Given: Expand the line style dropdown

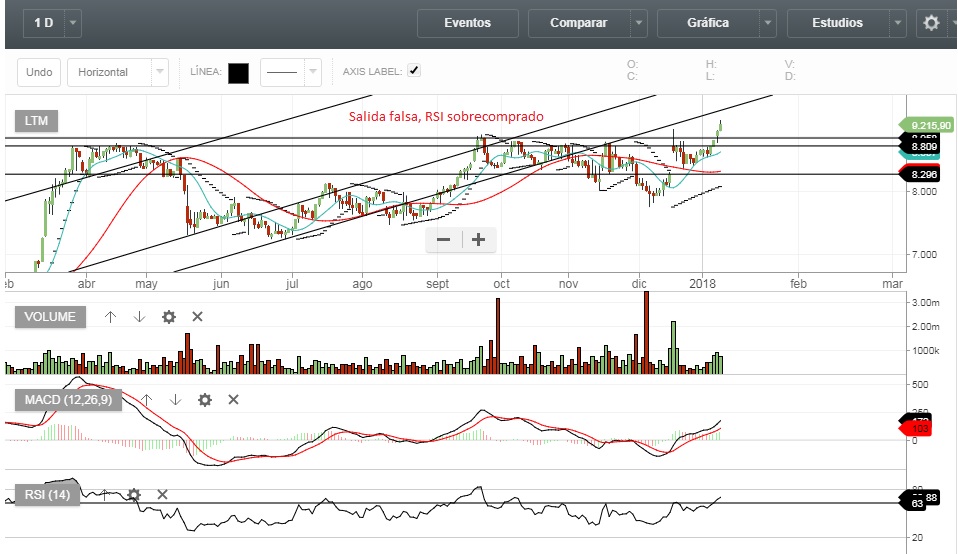Looking at the screenshot, I should tap(312, 72).
